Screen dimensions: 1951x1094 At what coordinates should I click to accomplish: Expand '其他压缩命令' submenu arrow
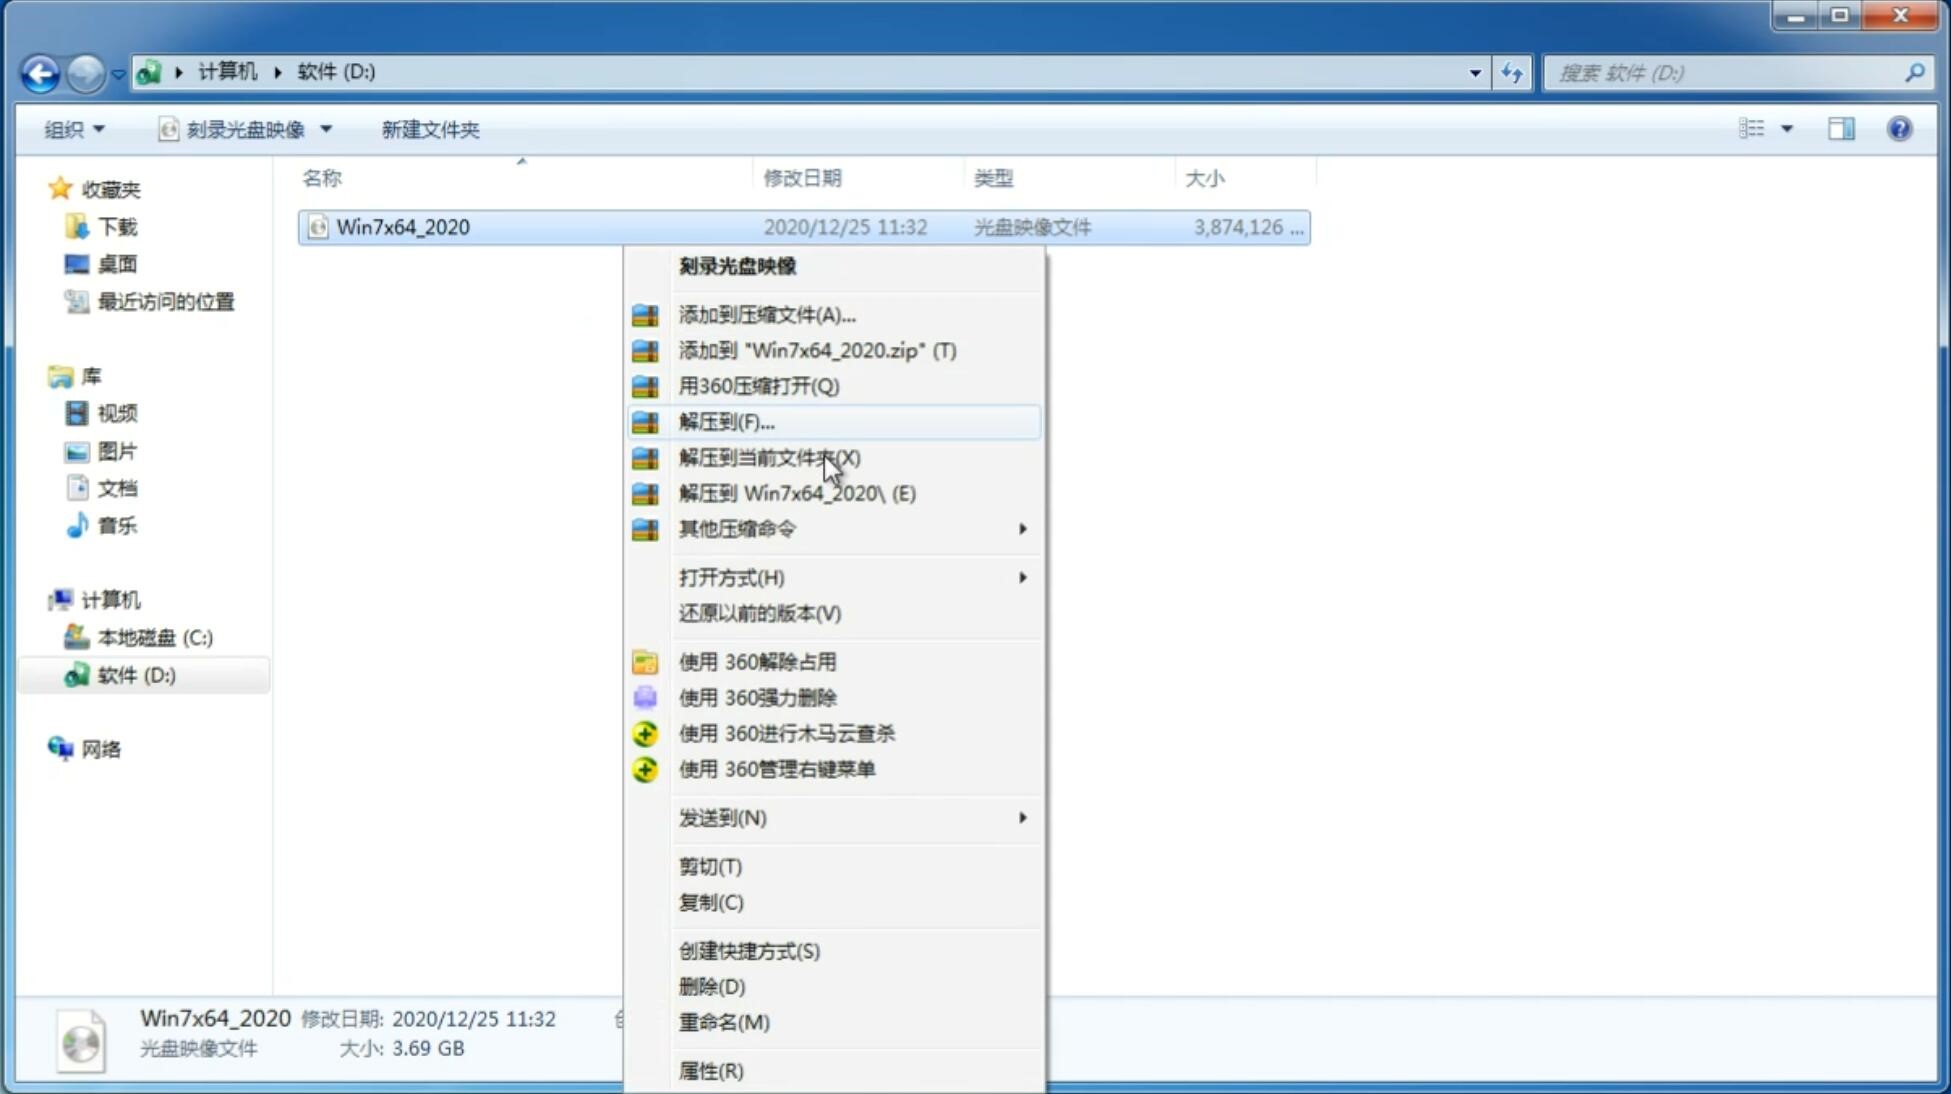coord(1020,528)
